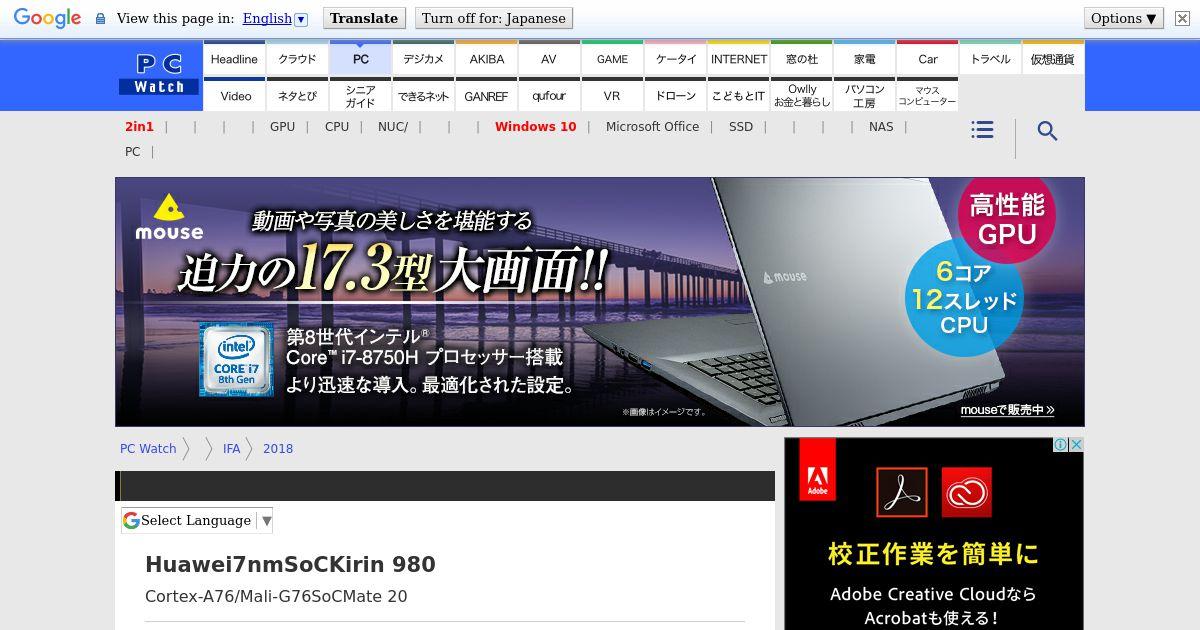Open the デジカメ tab
The height and width of the screenshot is (630, 1200).
(x=423, y=59)
